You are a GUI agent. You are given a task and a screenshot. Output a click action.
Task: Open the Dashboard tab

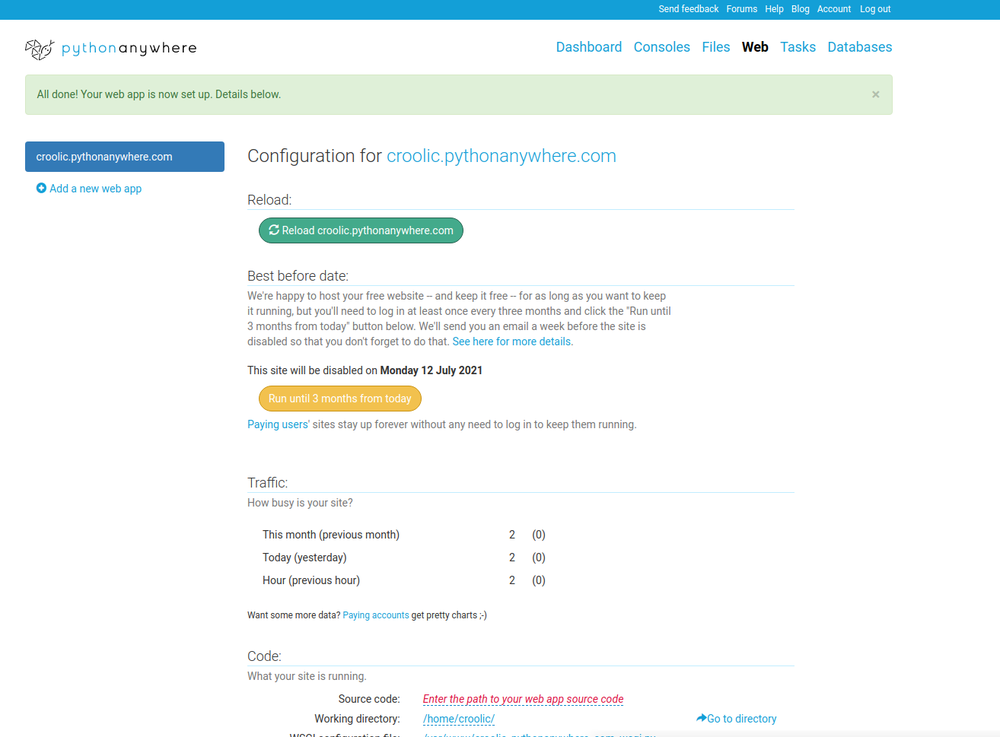[589, 47]
